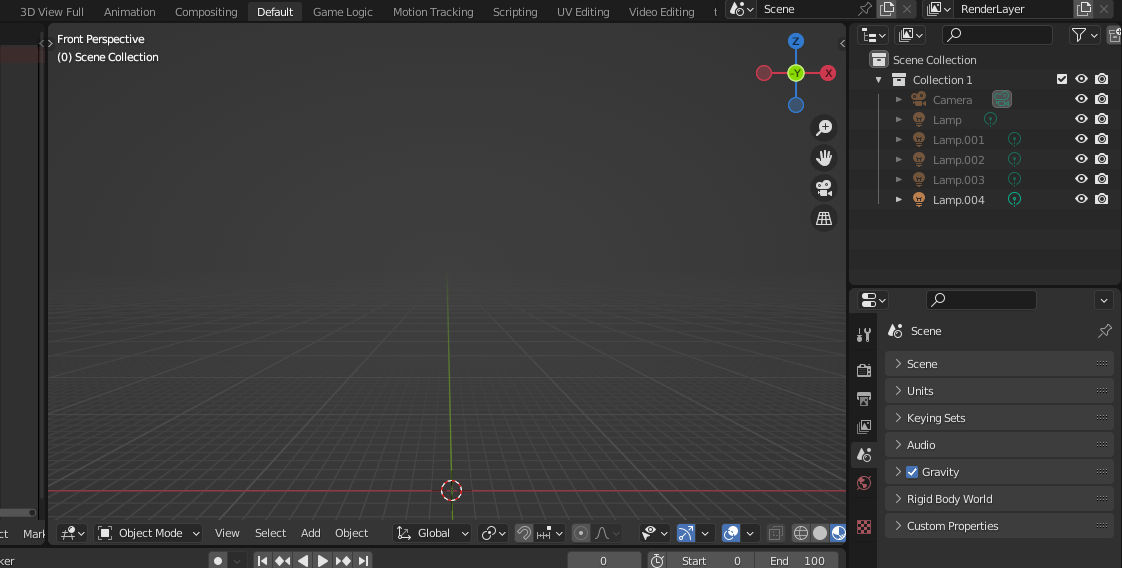Expand the Audio panel
1122x568 pixels.
999,445
